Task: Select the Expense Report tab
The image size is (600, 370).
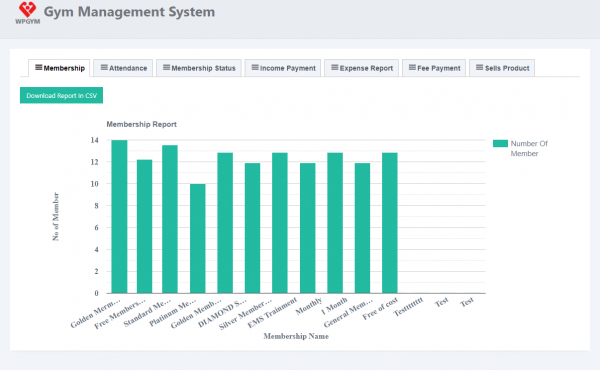Action: pos(362,68)
